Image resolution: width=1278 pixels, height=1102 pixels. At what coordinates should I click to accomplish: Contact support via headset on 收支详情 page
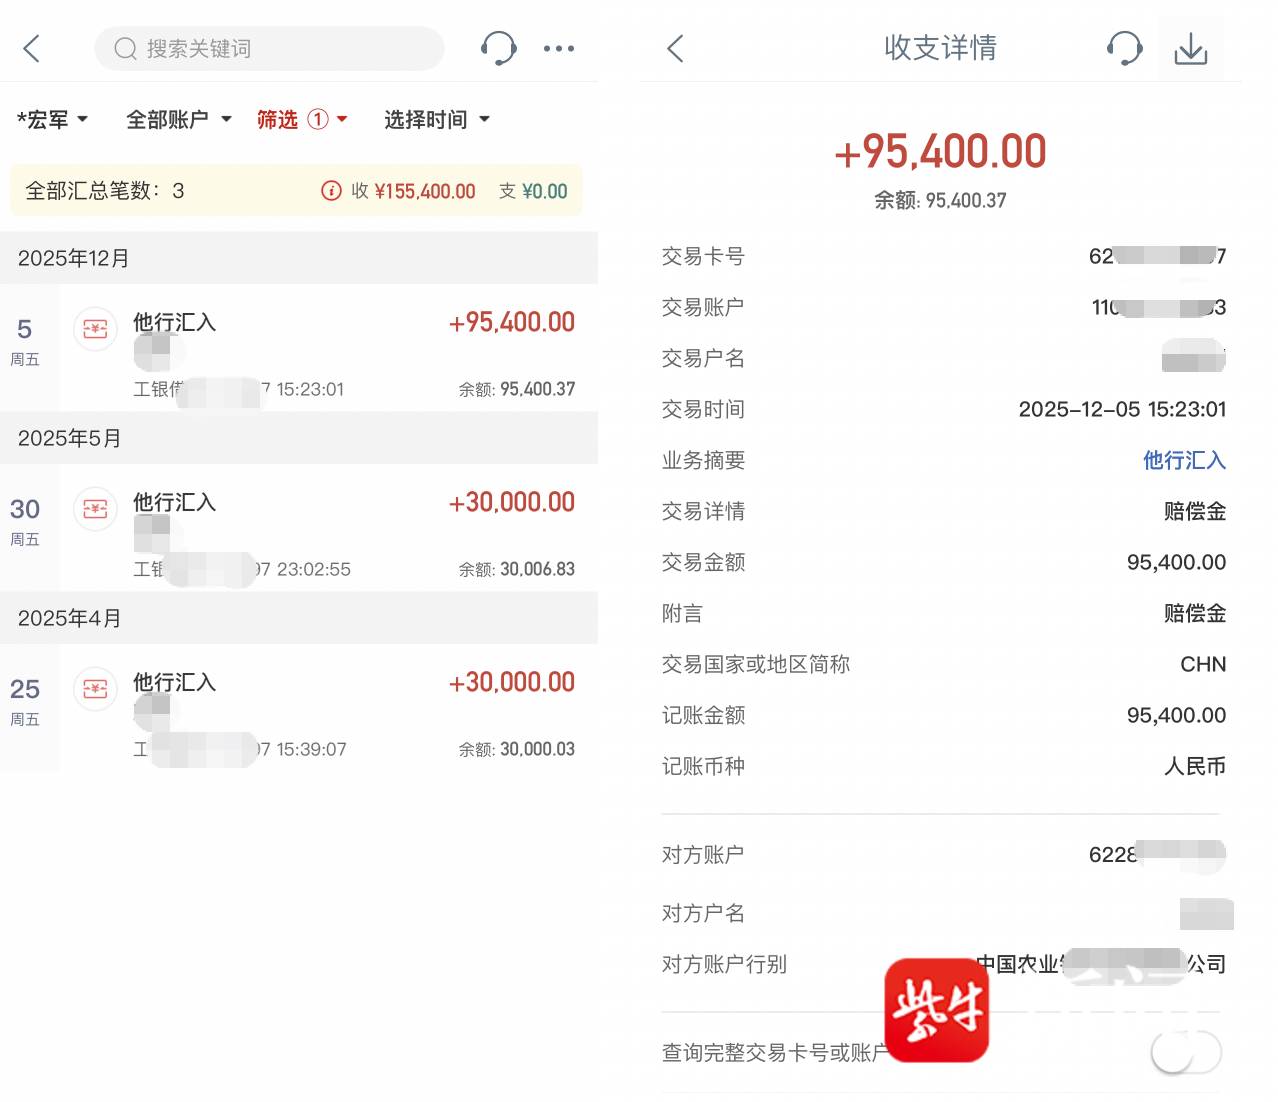click(1124, 48)
